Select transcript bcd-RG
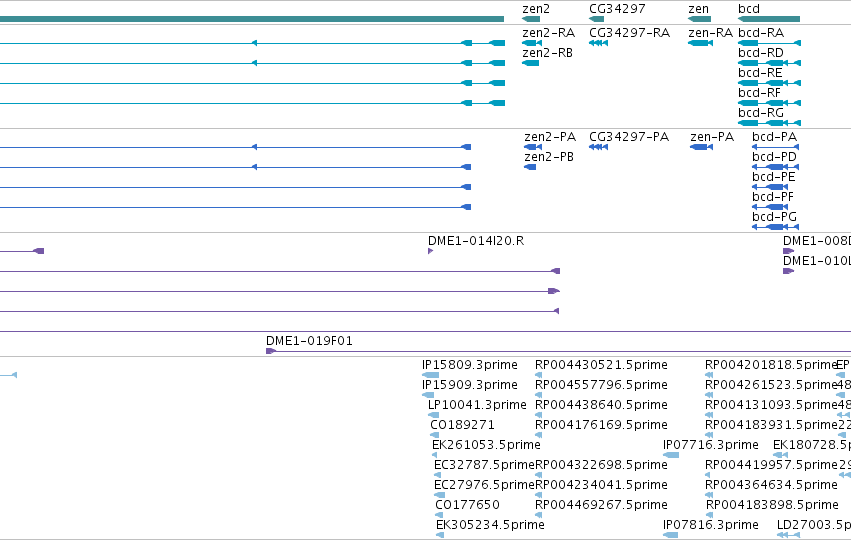The height and width of the screenshot is (540, 851). (761, 113)
